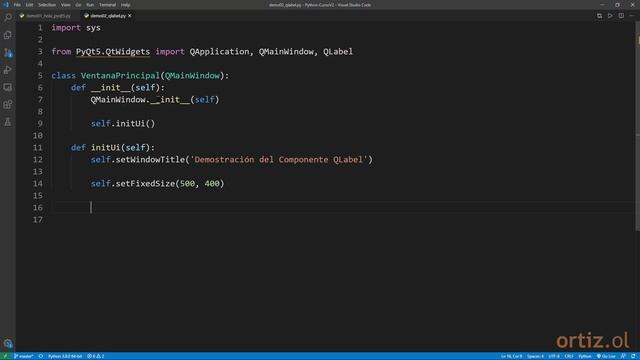This screenshot has height=360, width=640.
Task: Open the Edit menu
Action: click(x=29, y=5)
